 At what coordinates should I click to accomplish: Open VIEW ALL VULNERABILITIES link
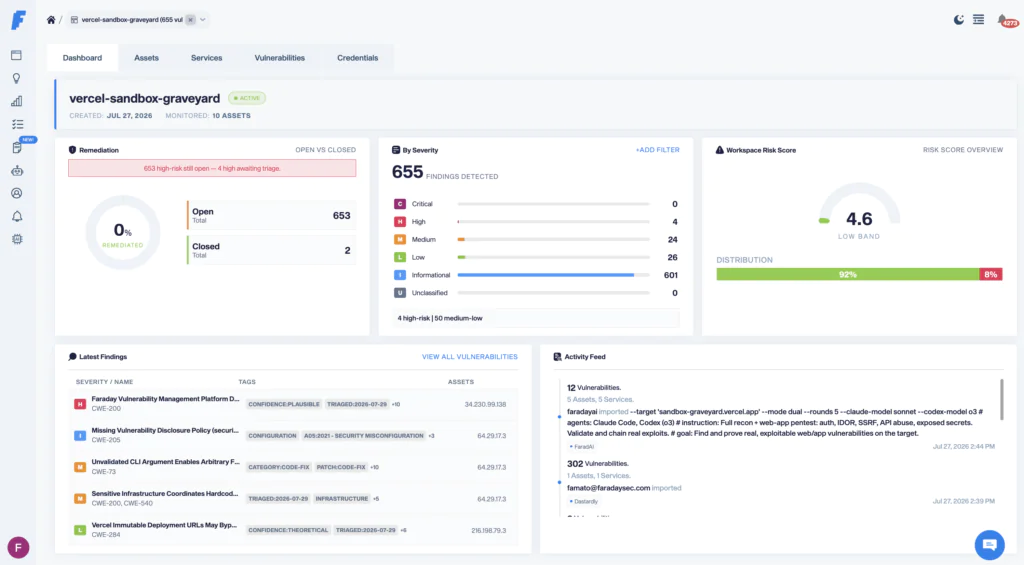(x=470, y=357)
